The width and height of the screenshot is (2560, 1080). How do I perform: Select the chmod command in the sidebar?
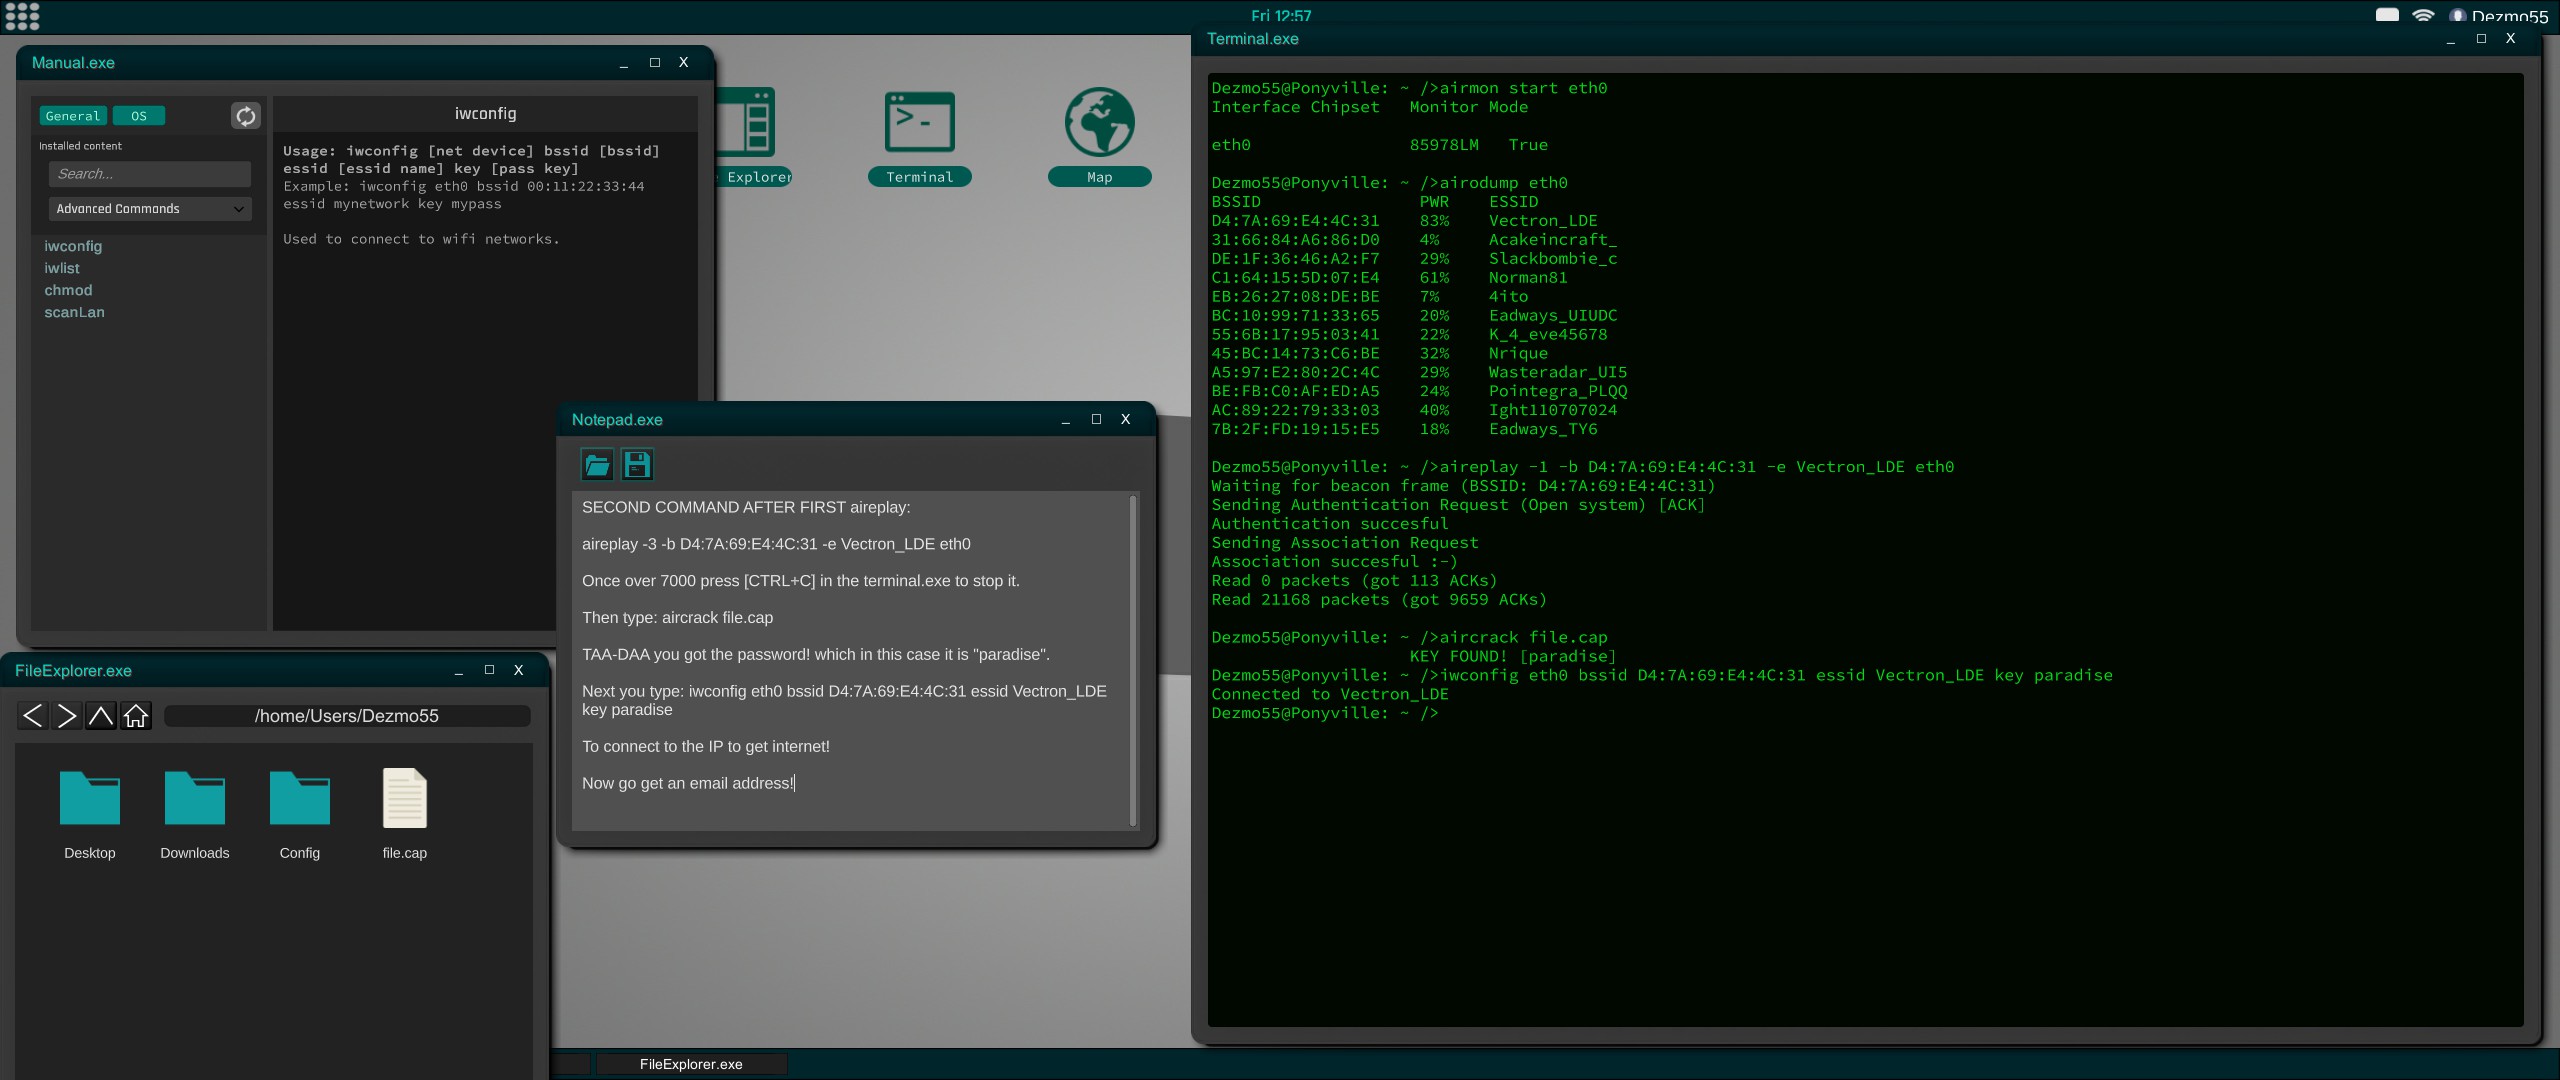click(68, 290)
